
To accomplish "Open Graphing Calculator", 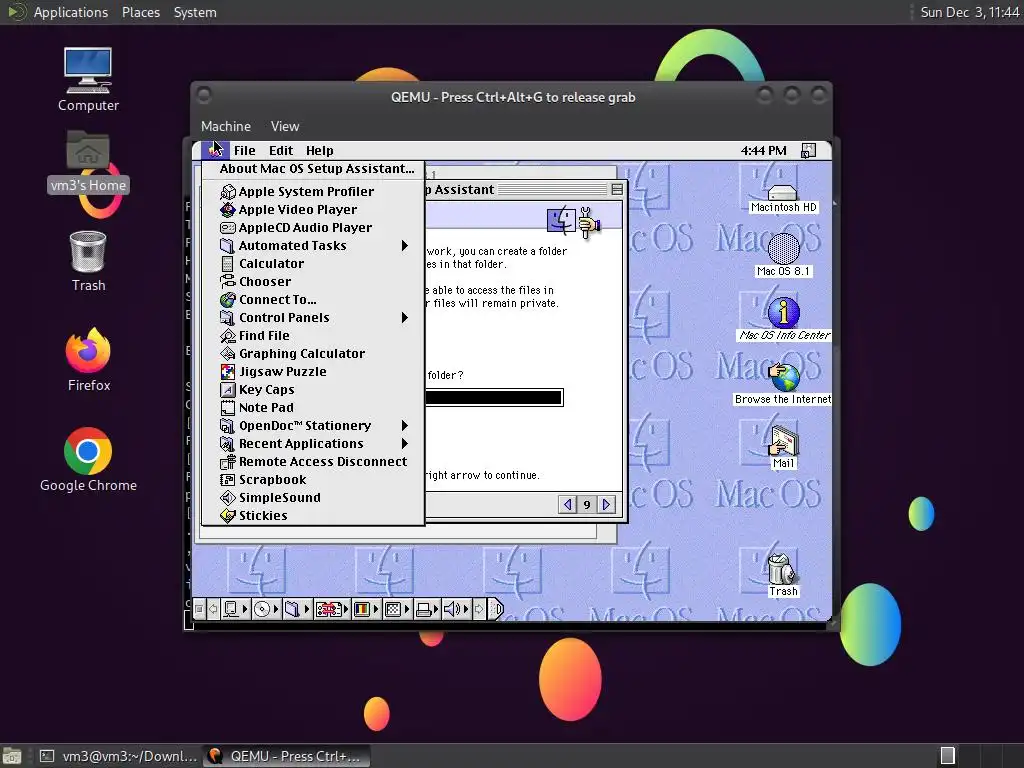I will pos(313,353).
